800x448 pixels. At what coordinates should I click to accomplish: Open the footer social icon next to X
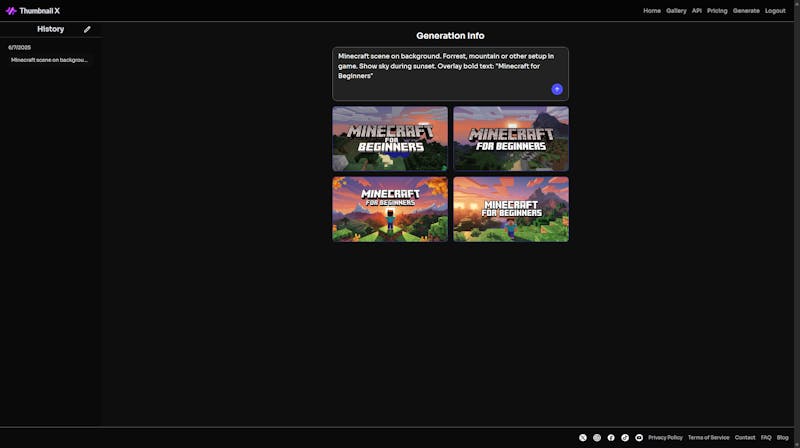tap(596, 437)
